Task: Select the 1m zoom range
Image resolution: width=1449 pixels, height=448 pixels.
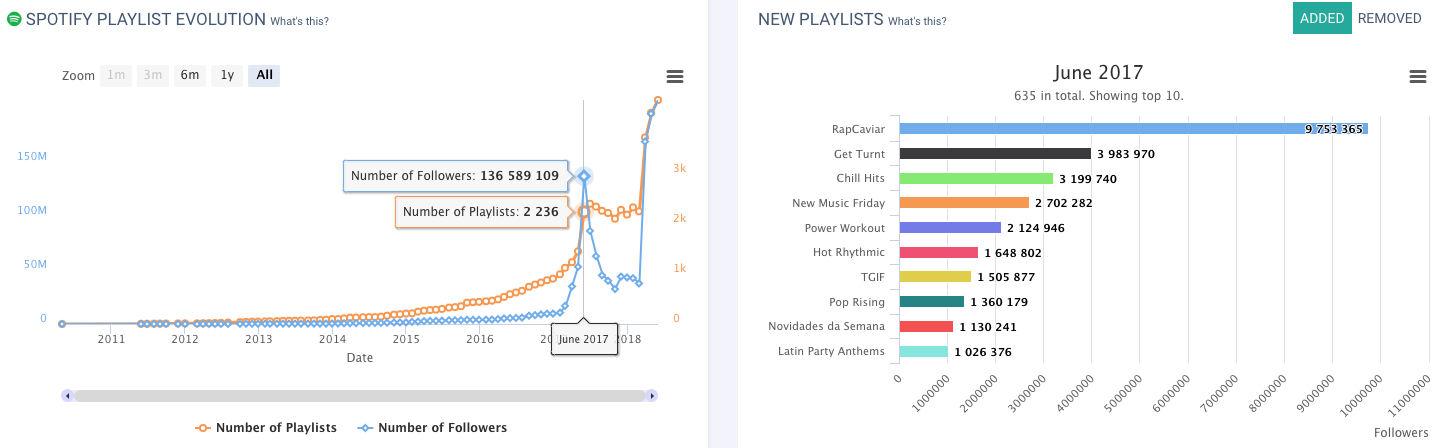Action: [x=116, y=75]
